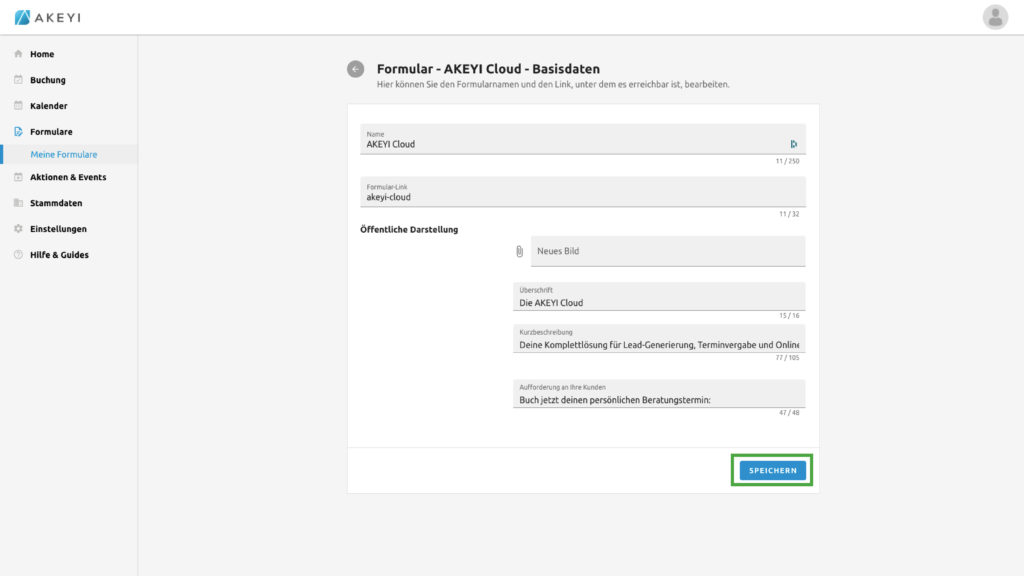Click the paperclip attachment icon
This screenshot has height=576, width=1024.
click(519, 251)
